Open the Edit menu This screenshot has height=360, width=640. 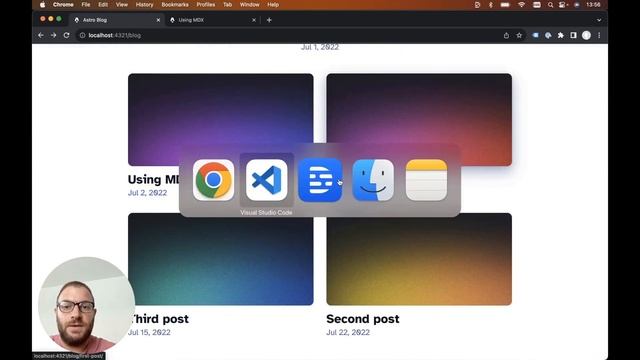(x=103, y=5)
